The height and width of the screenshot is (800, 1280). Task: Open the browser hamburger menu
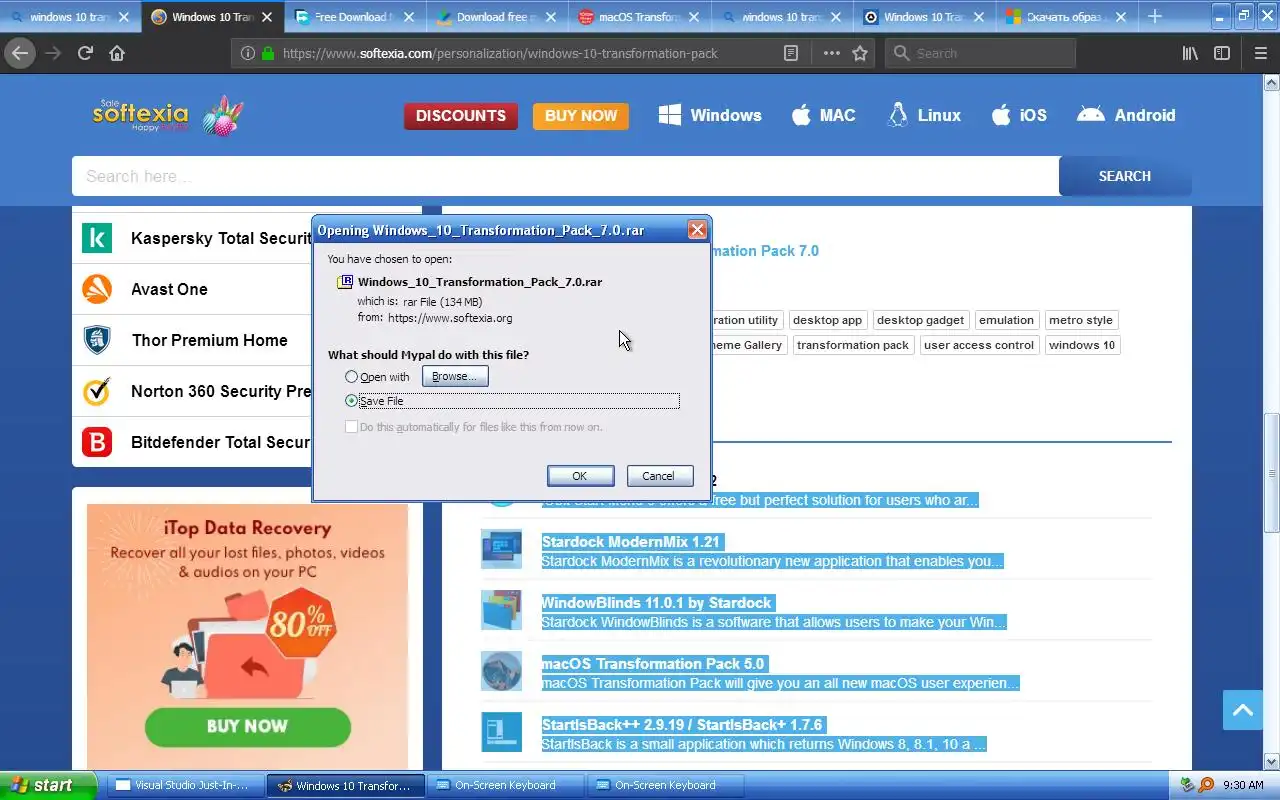[1260, 53]
